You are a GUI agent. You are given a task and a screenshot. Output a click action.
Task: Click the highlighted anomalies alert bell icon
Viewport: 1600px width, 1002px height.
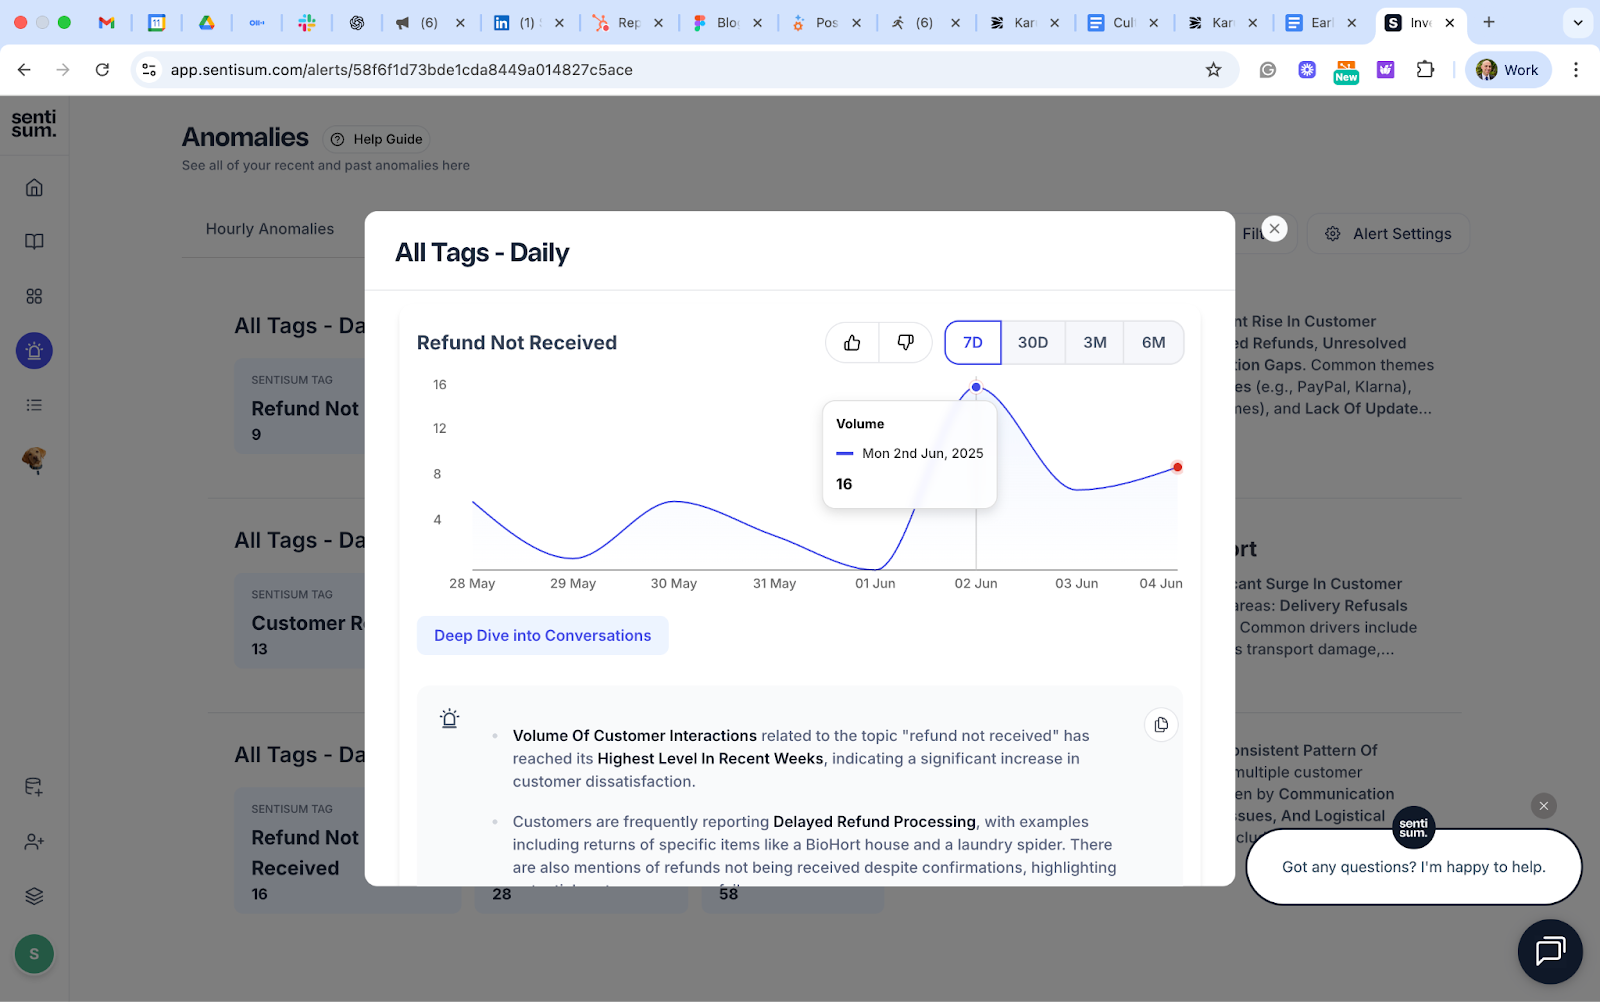[34, 351]
